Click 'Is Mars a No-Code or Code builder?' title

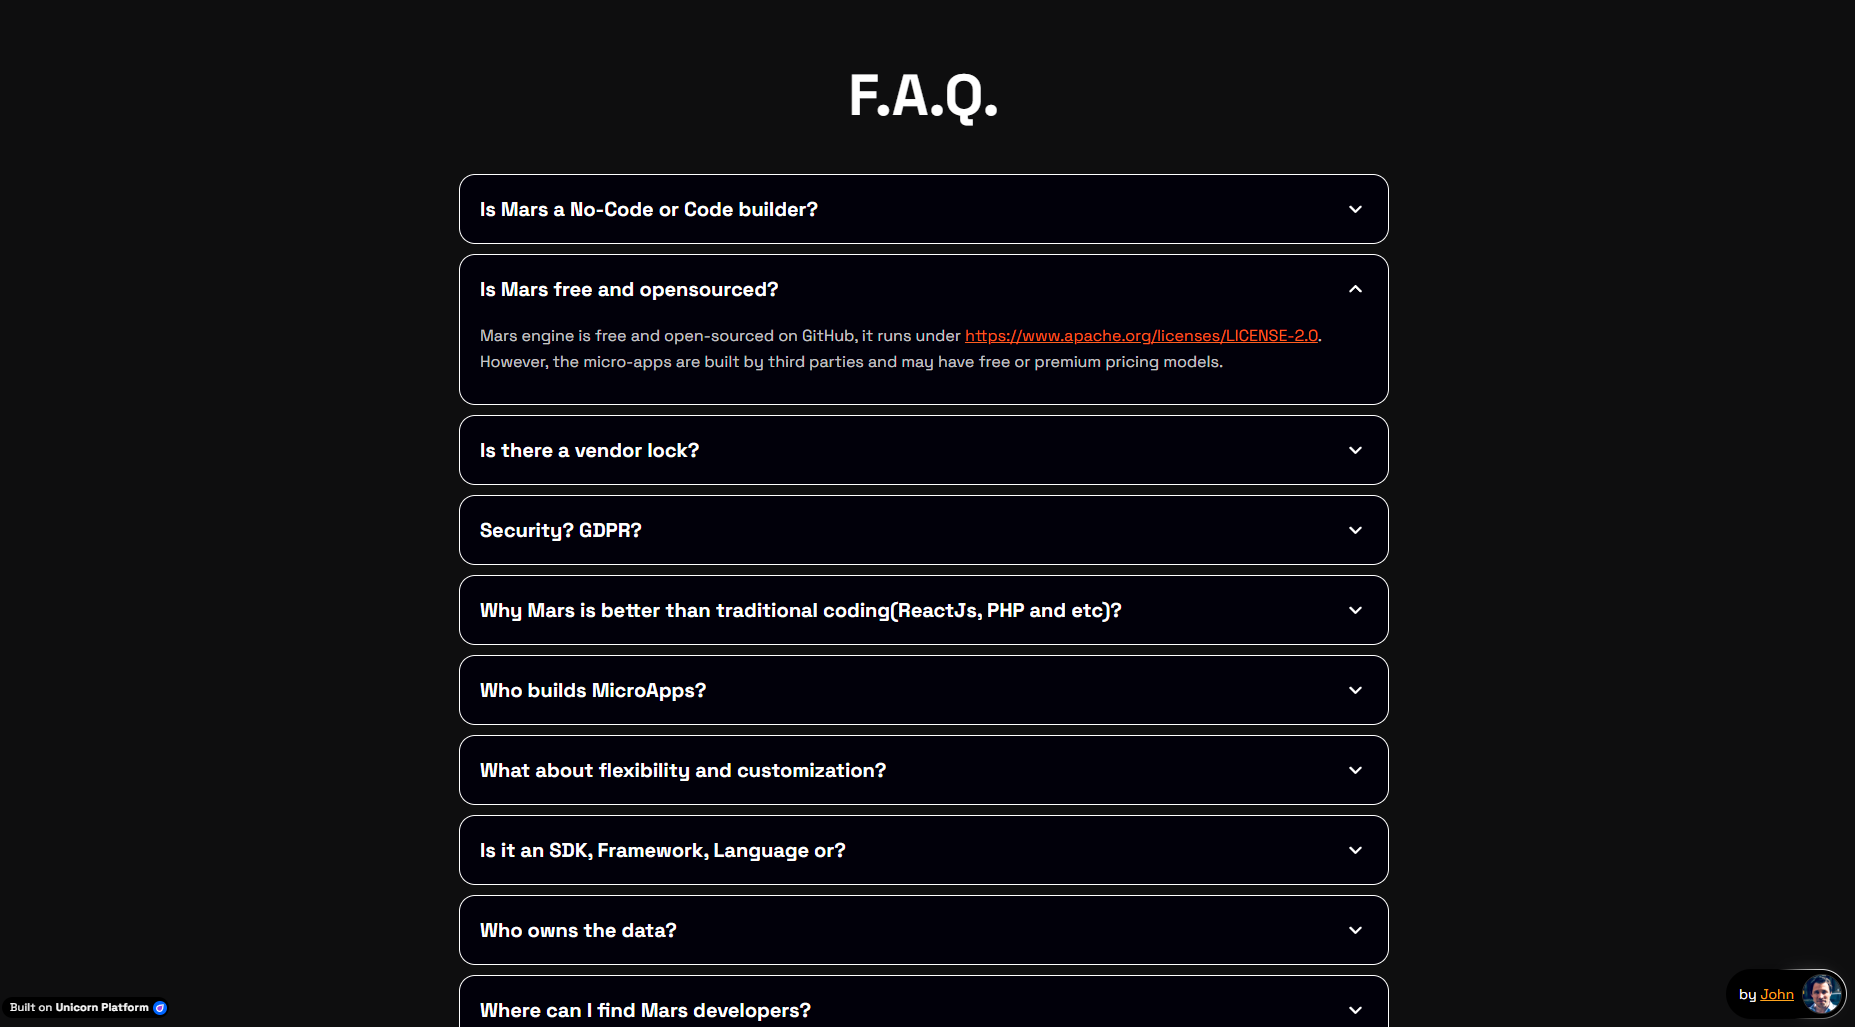(x=648, y=210)
